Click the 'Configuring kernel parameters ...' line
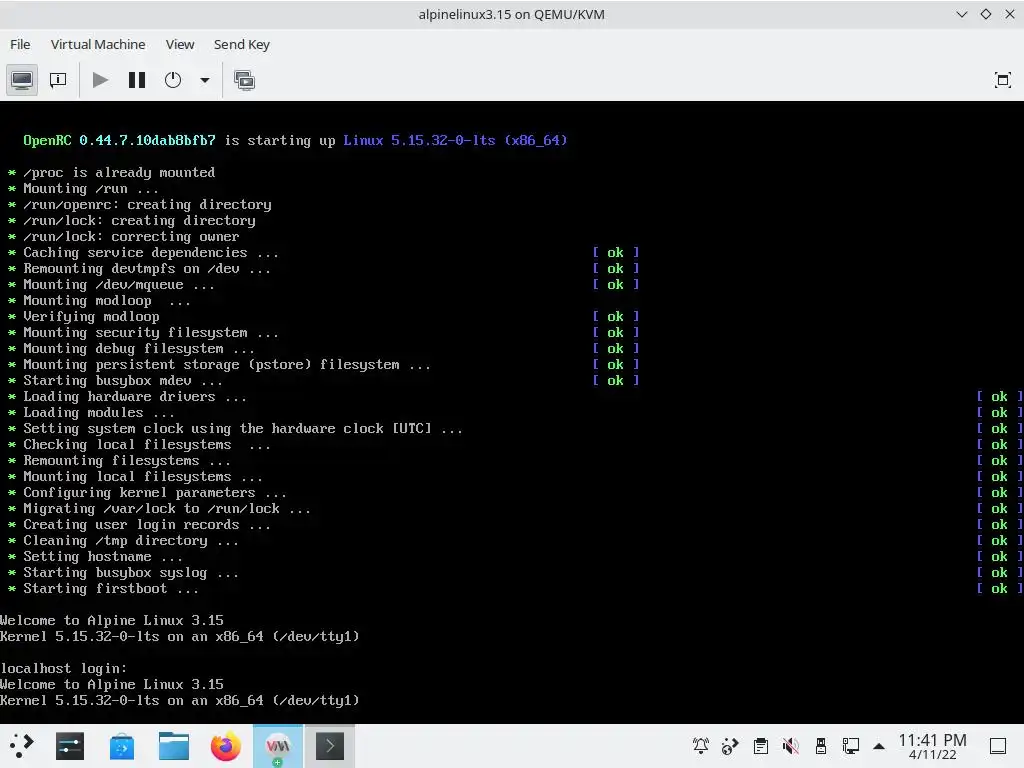1024x768 pixels. 155,493
